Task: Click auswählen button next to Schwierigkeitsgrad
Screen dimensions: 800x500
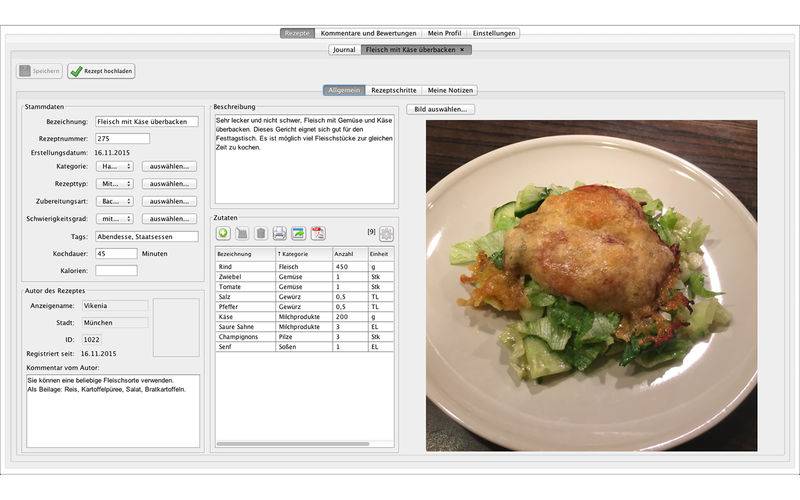Action: pyautogui.click(x=169, y=218)
